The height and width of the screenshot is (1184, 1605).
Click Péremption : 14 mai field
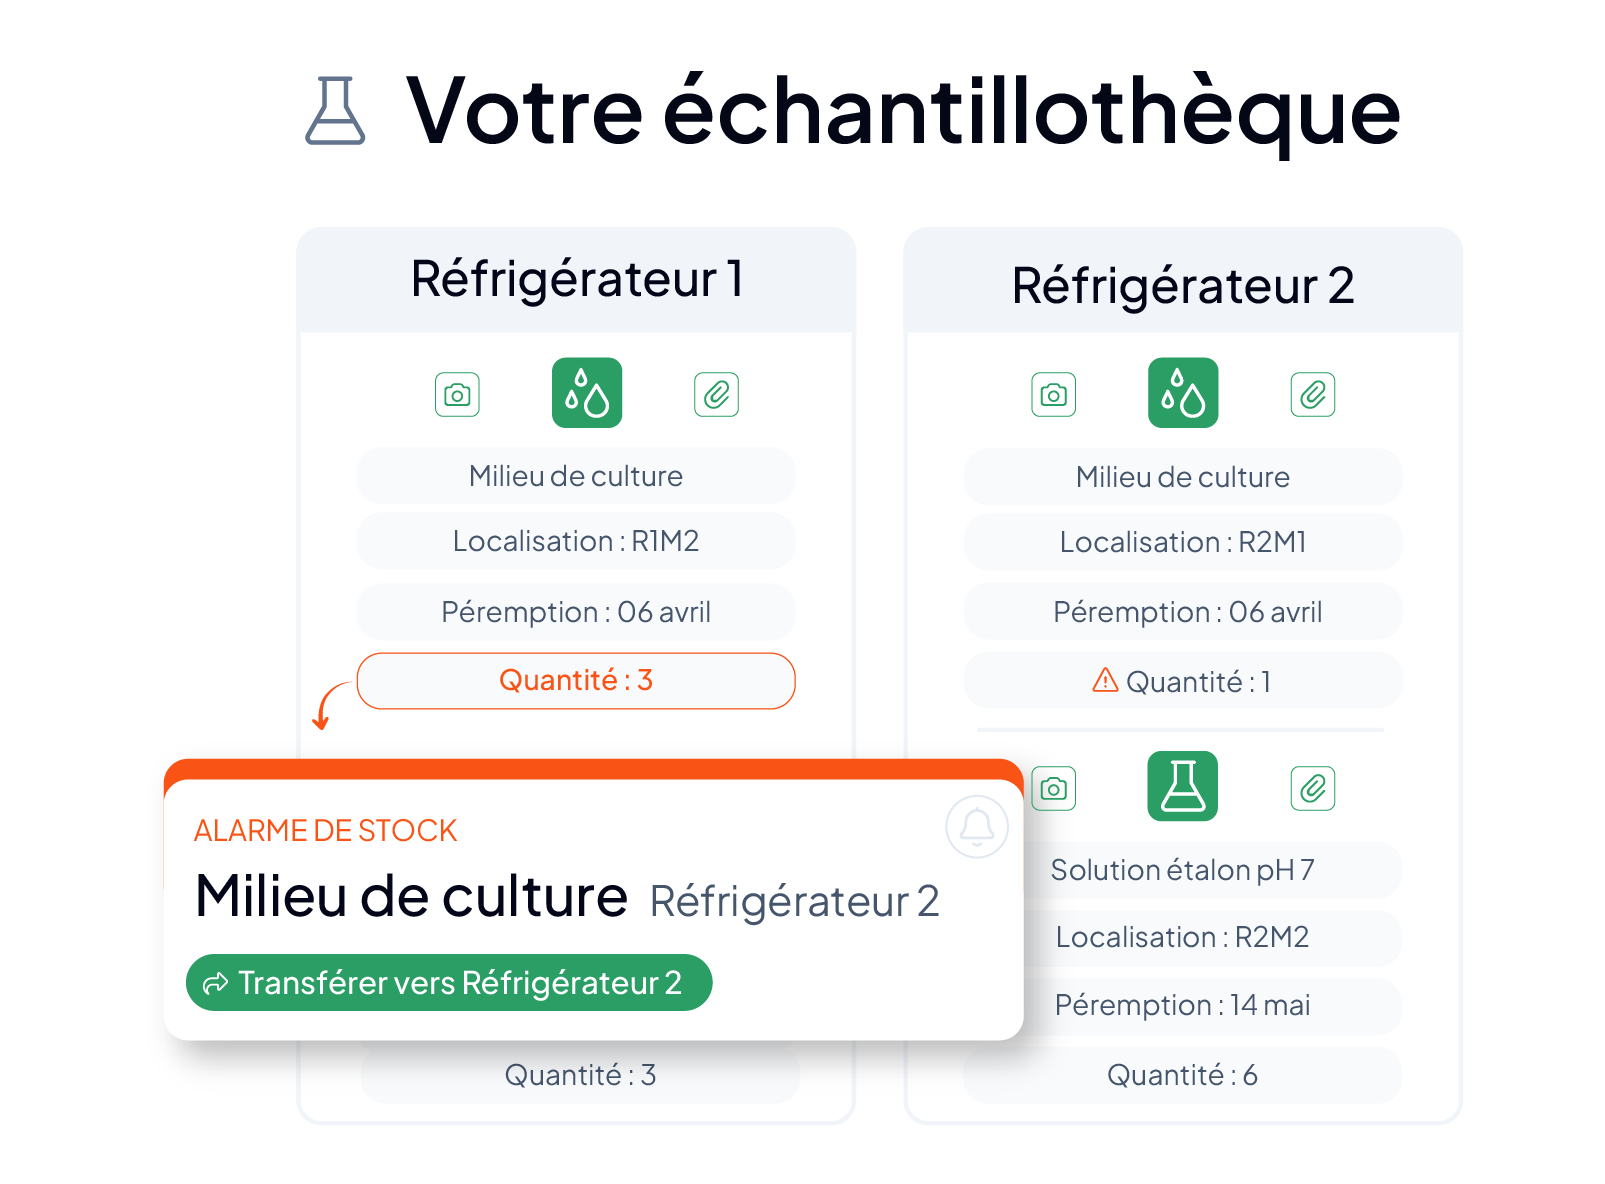[x=1183, y=1005]
